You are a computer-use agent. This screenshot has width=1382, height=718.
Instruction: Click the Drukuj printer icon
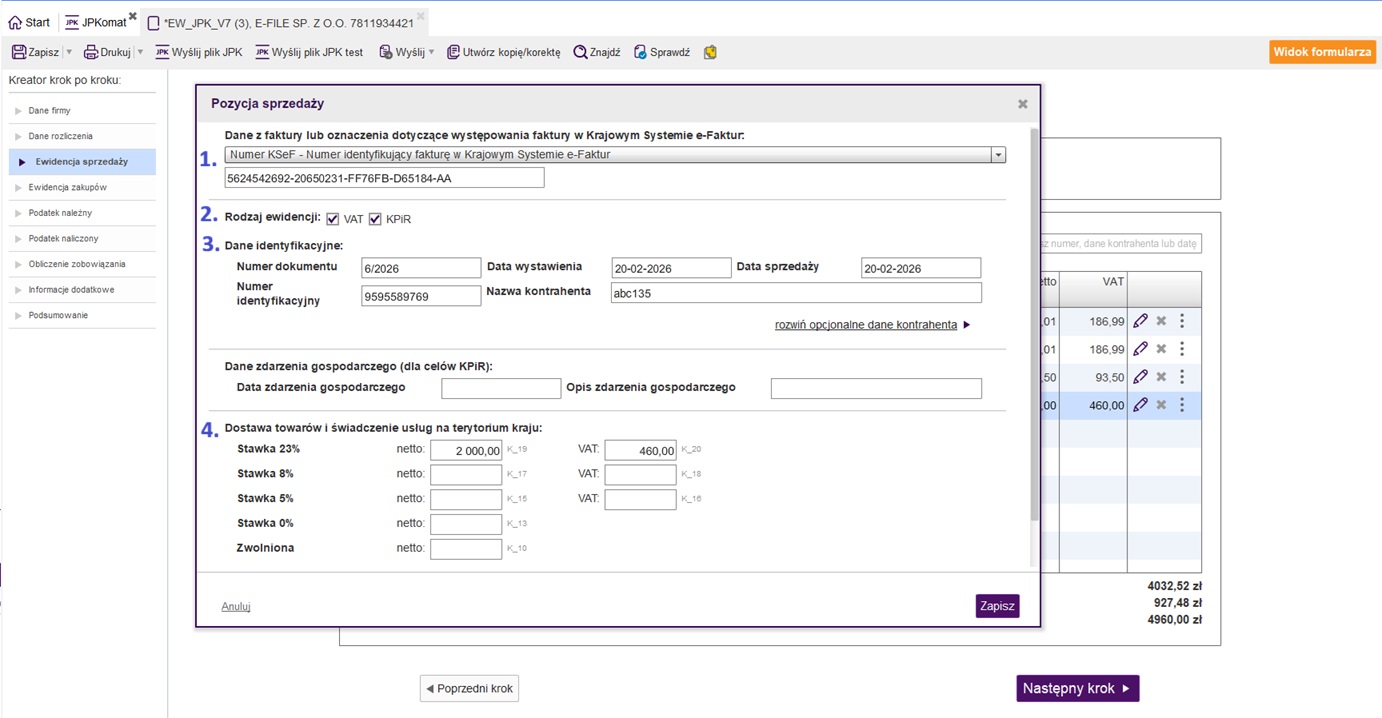click(x=91, y=52)
